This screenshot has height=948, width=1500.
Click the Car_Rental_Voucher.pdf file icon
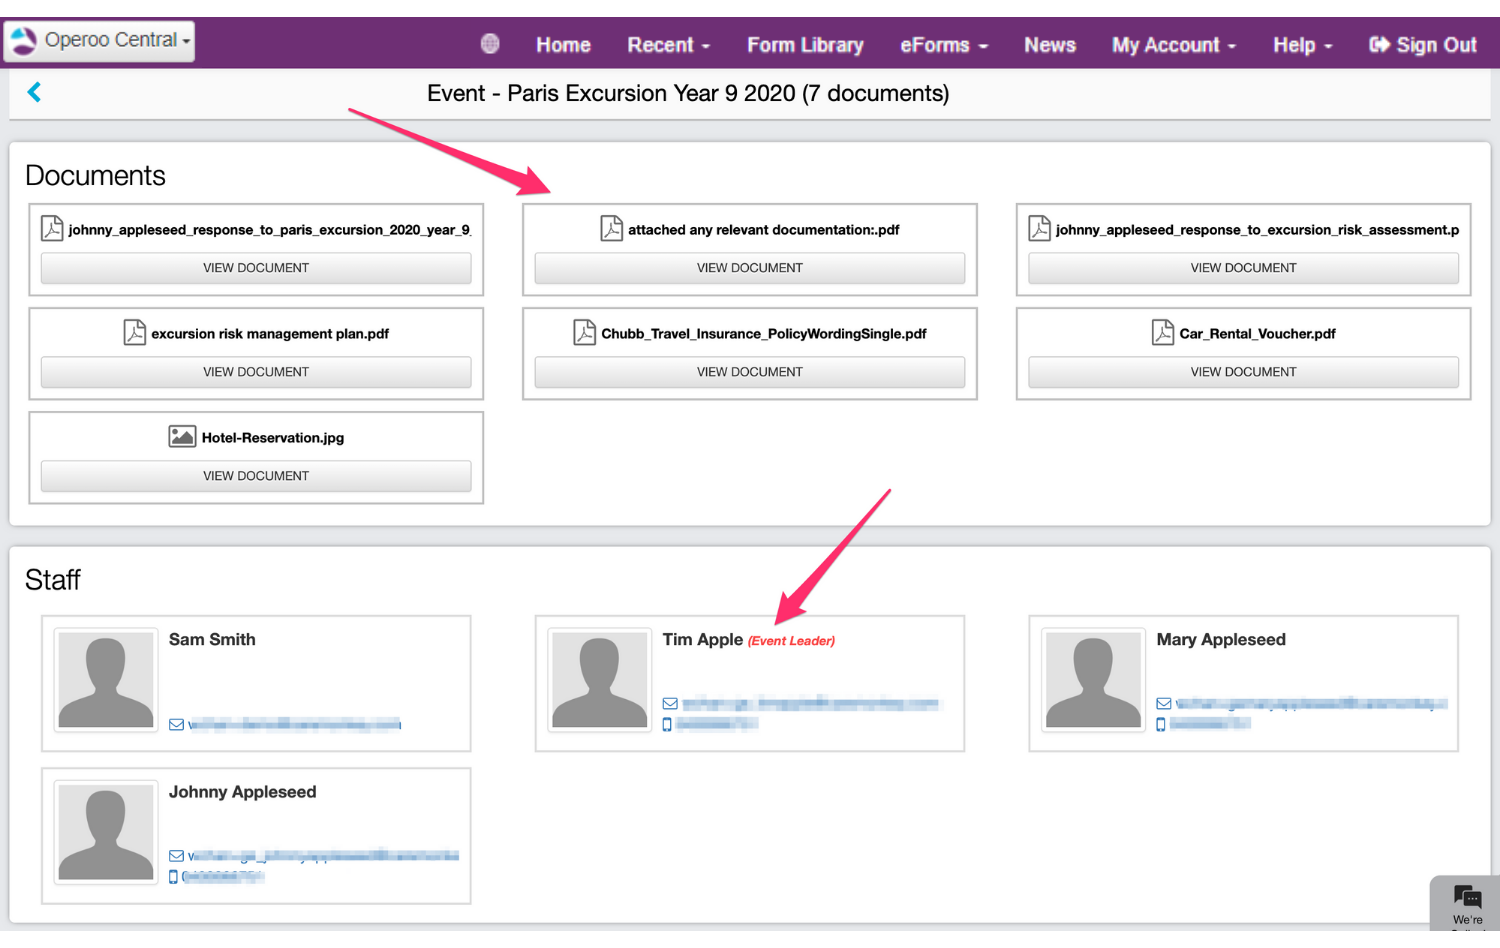tap(1162, 333)
